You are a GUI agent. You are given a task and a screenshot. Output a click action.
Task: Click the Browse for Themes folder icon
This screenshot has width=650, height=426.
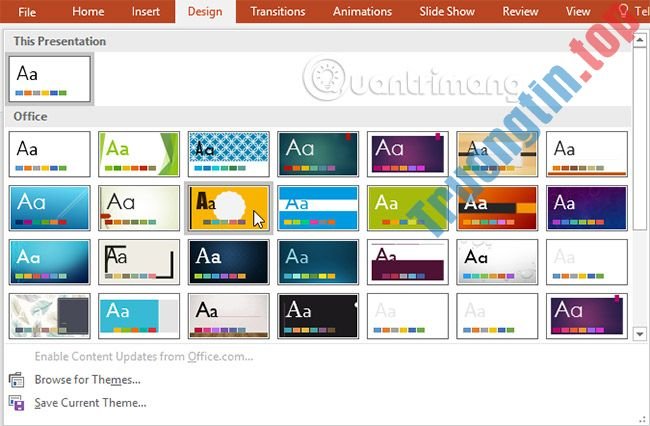(x=17, y=380)
